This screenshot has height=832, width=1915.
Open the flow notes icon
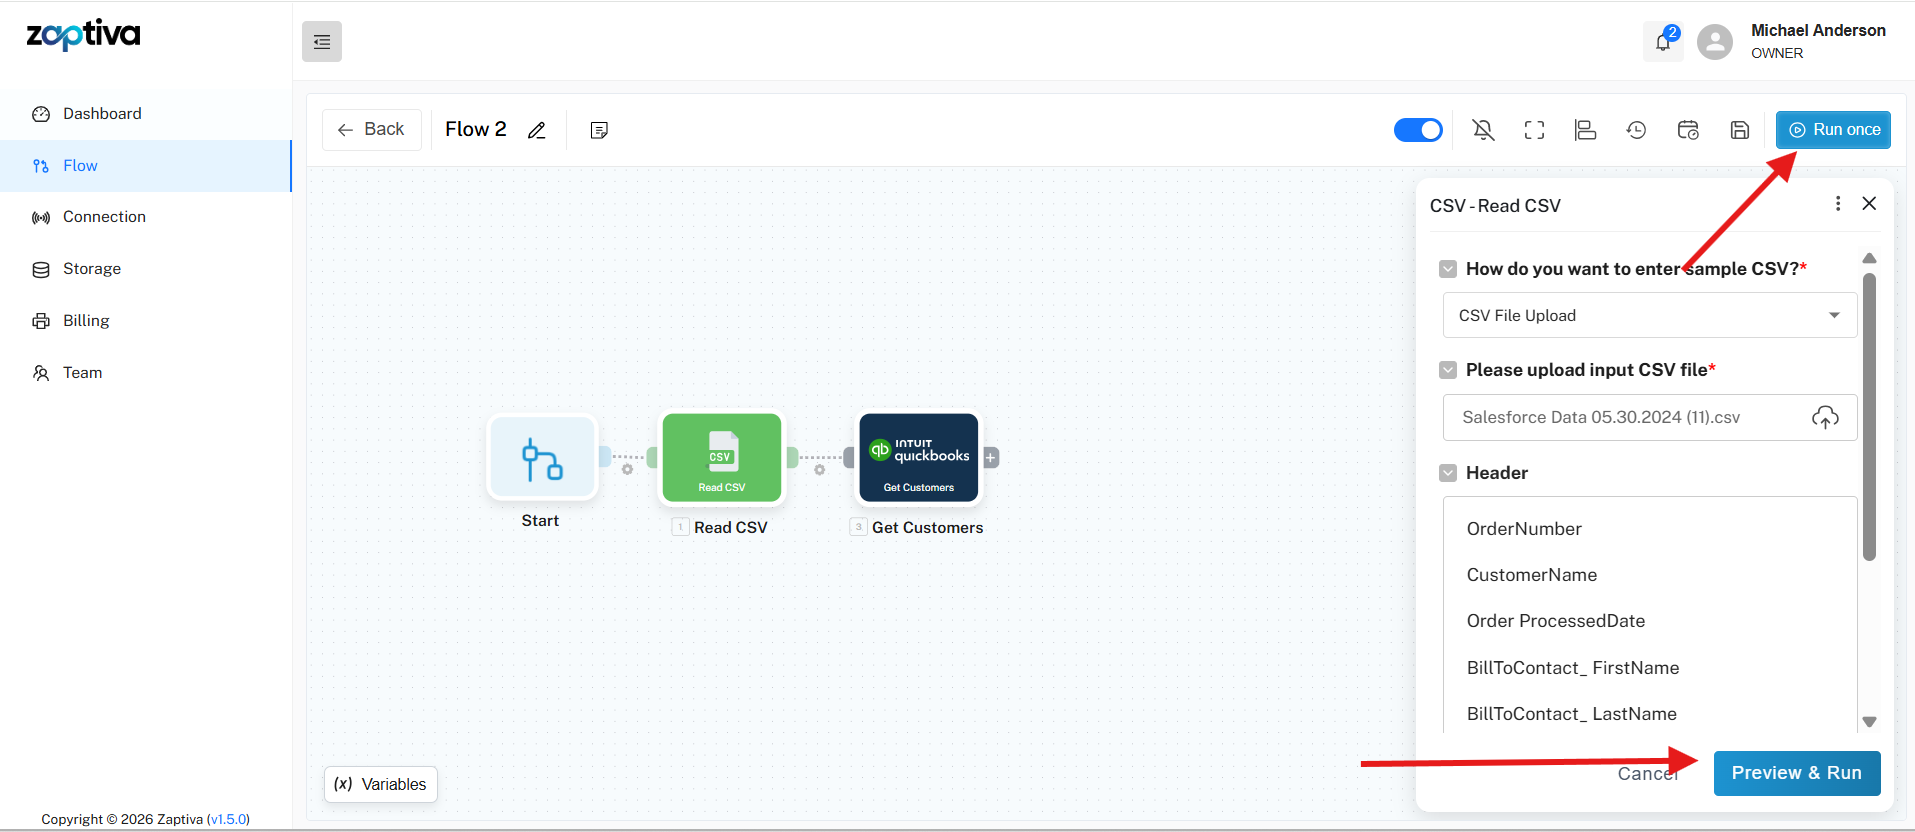pyautogui.click(x=599, y=130)
